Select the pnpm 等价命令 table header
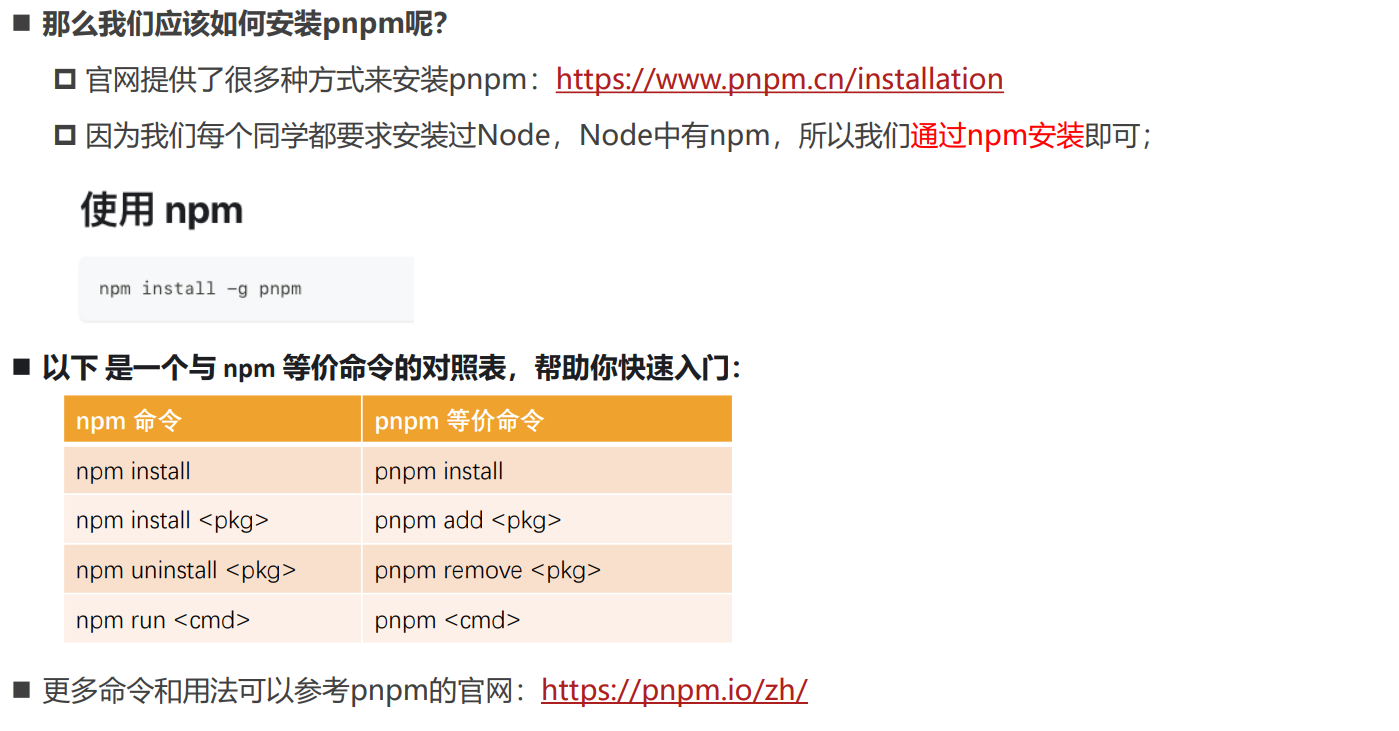The image size is (1399, 731). pos(547,419)
